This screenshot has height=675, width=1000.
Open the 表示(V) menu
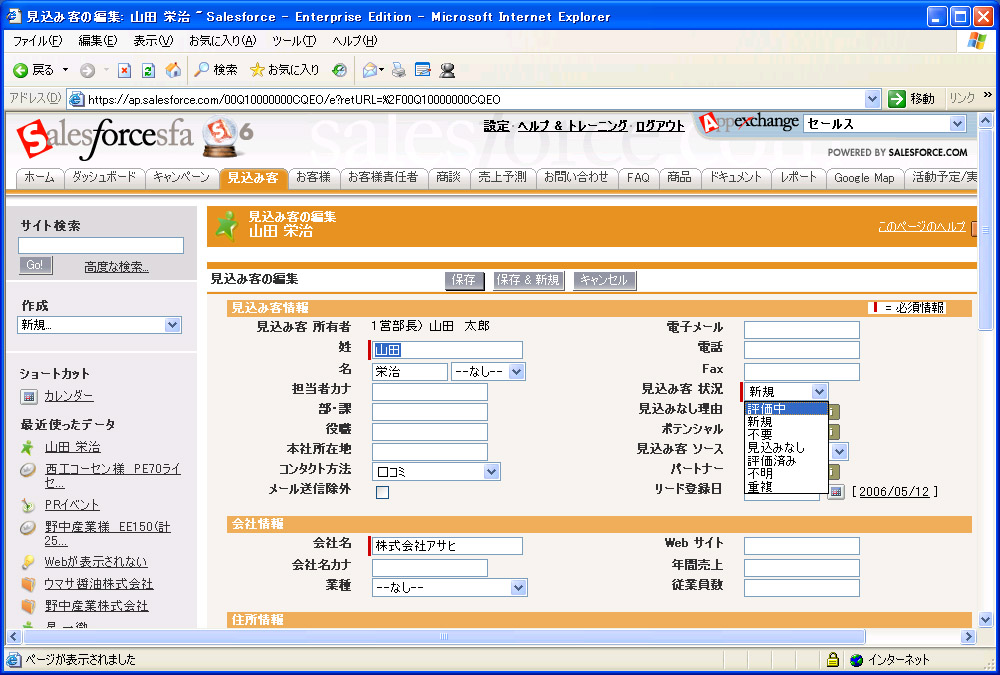pos(153,41)
